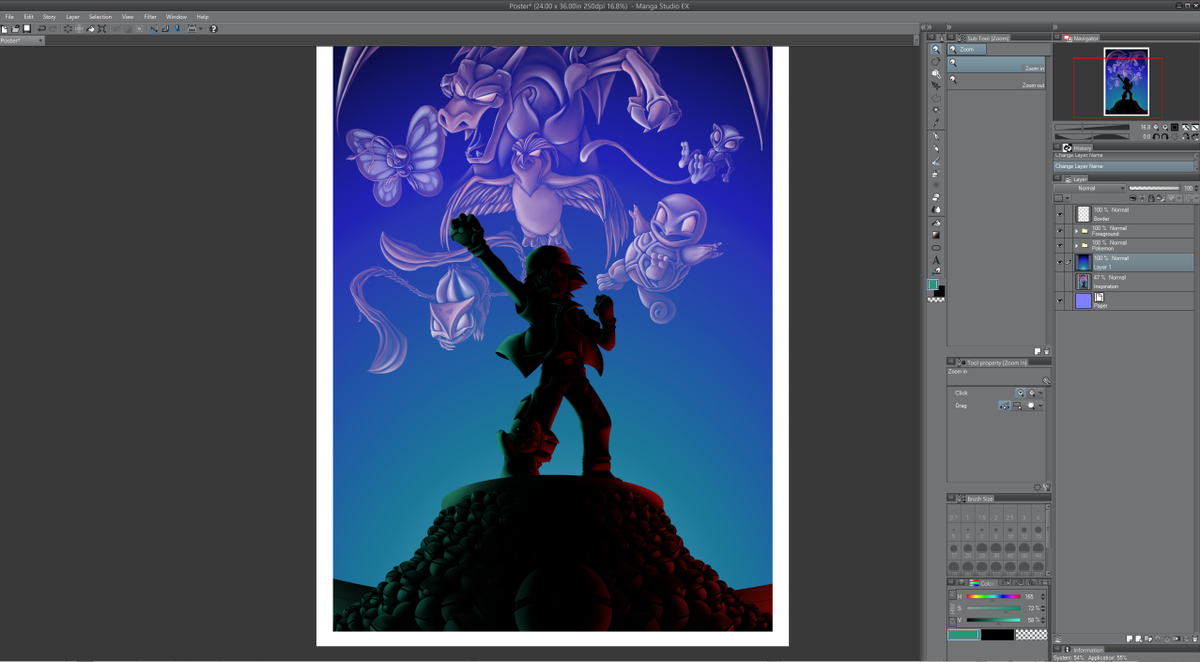Viewport: 1200px width, 662px height.
Task: Open the toolbar display options dropdown arrow
Action: [x=200, y=29]
